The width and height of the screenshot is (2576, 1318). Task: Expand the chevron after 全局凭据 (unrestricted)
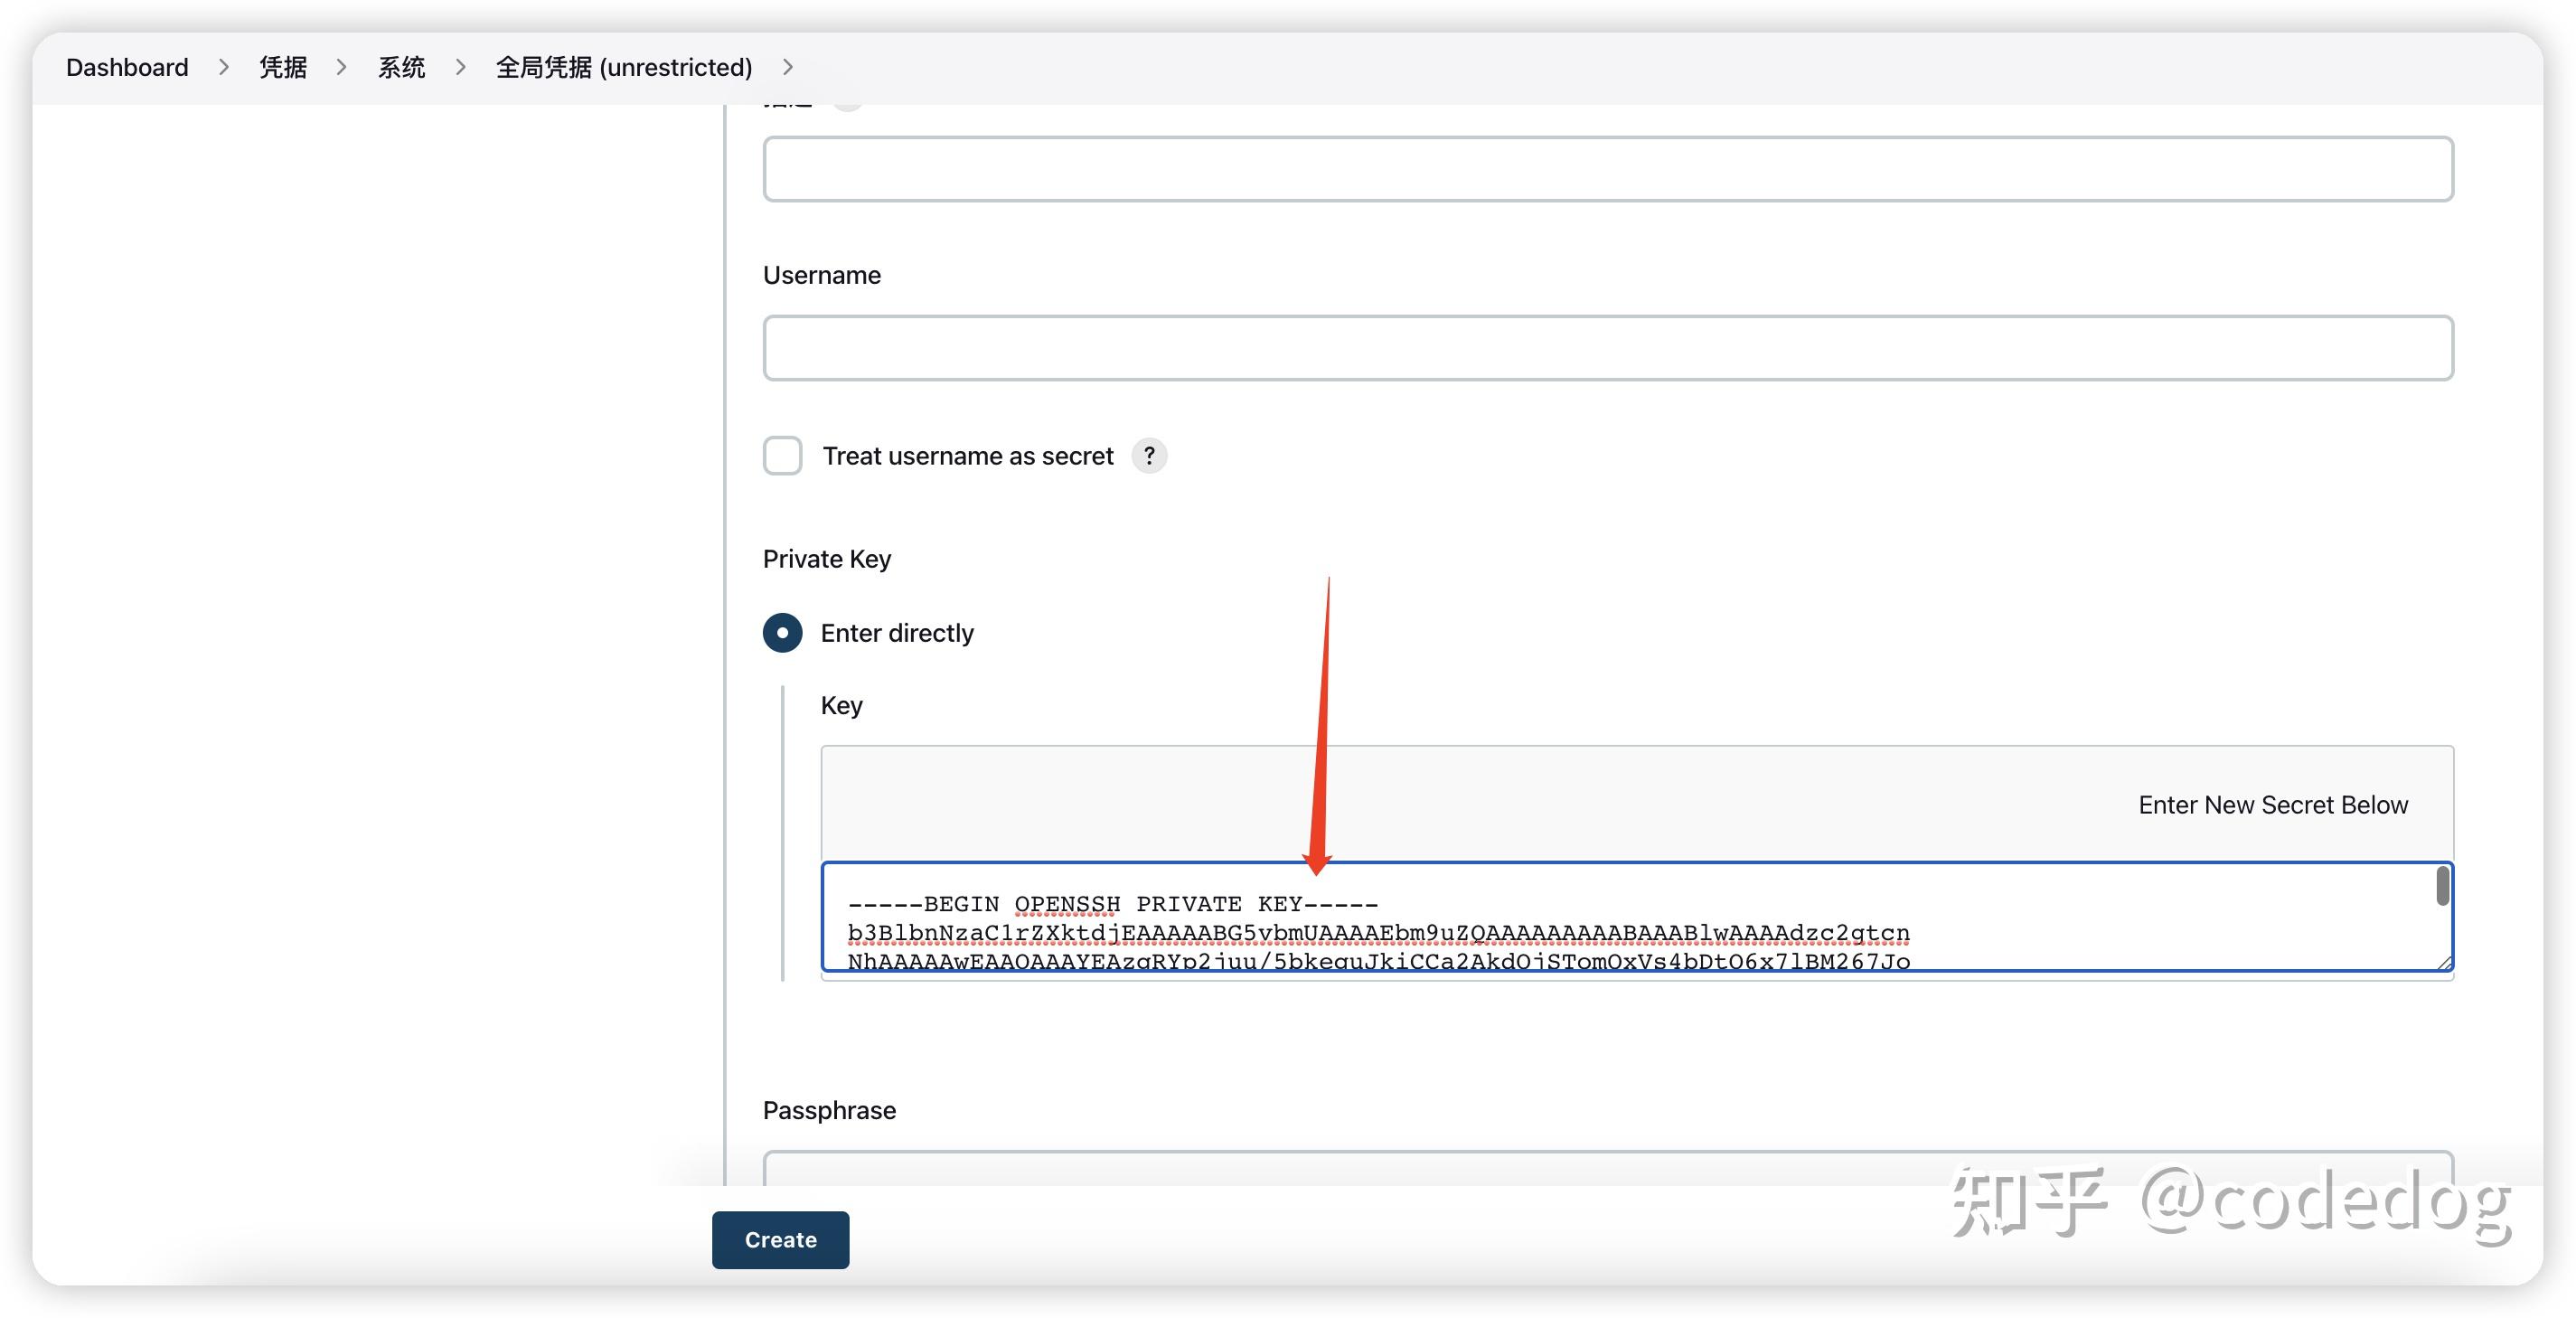788,67
